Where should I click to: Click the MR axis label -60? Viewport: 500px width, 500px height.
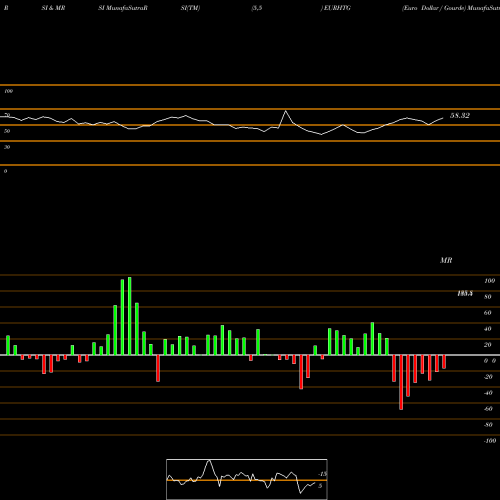click(488, 409)
